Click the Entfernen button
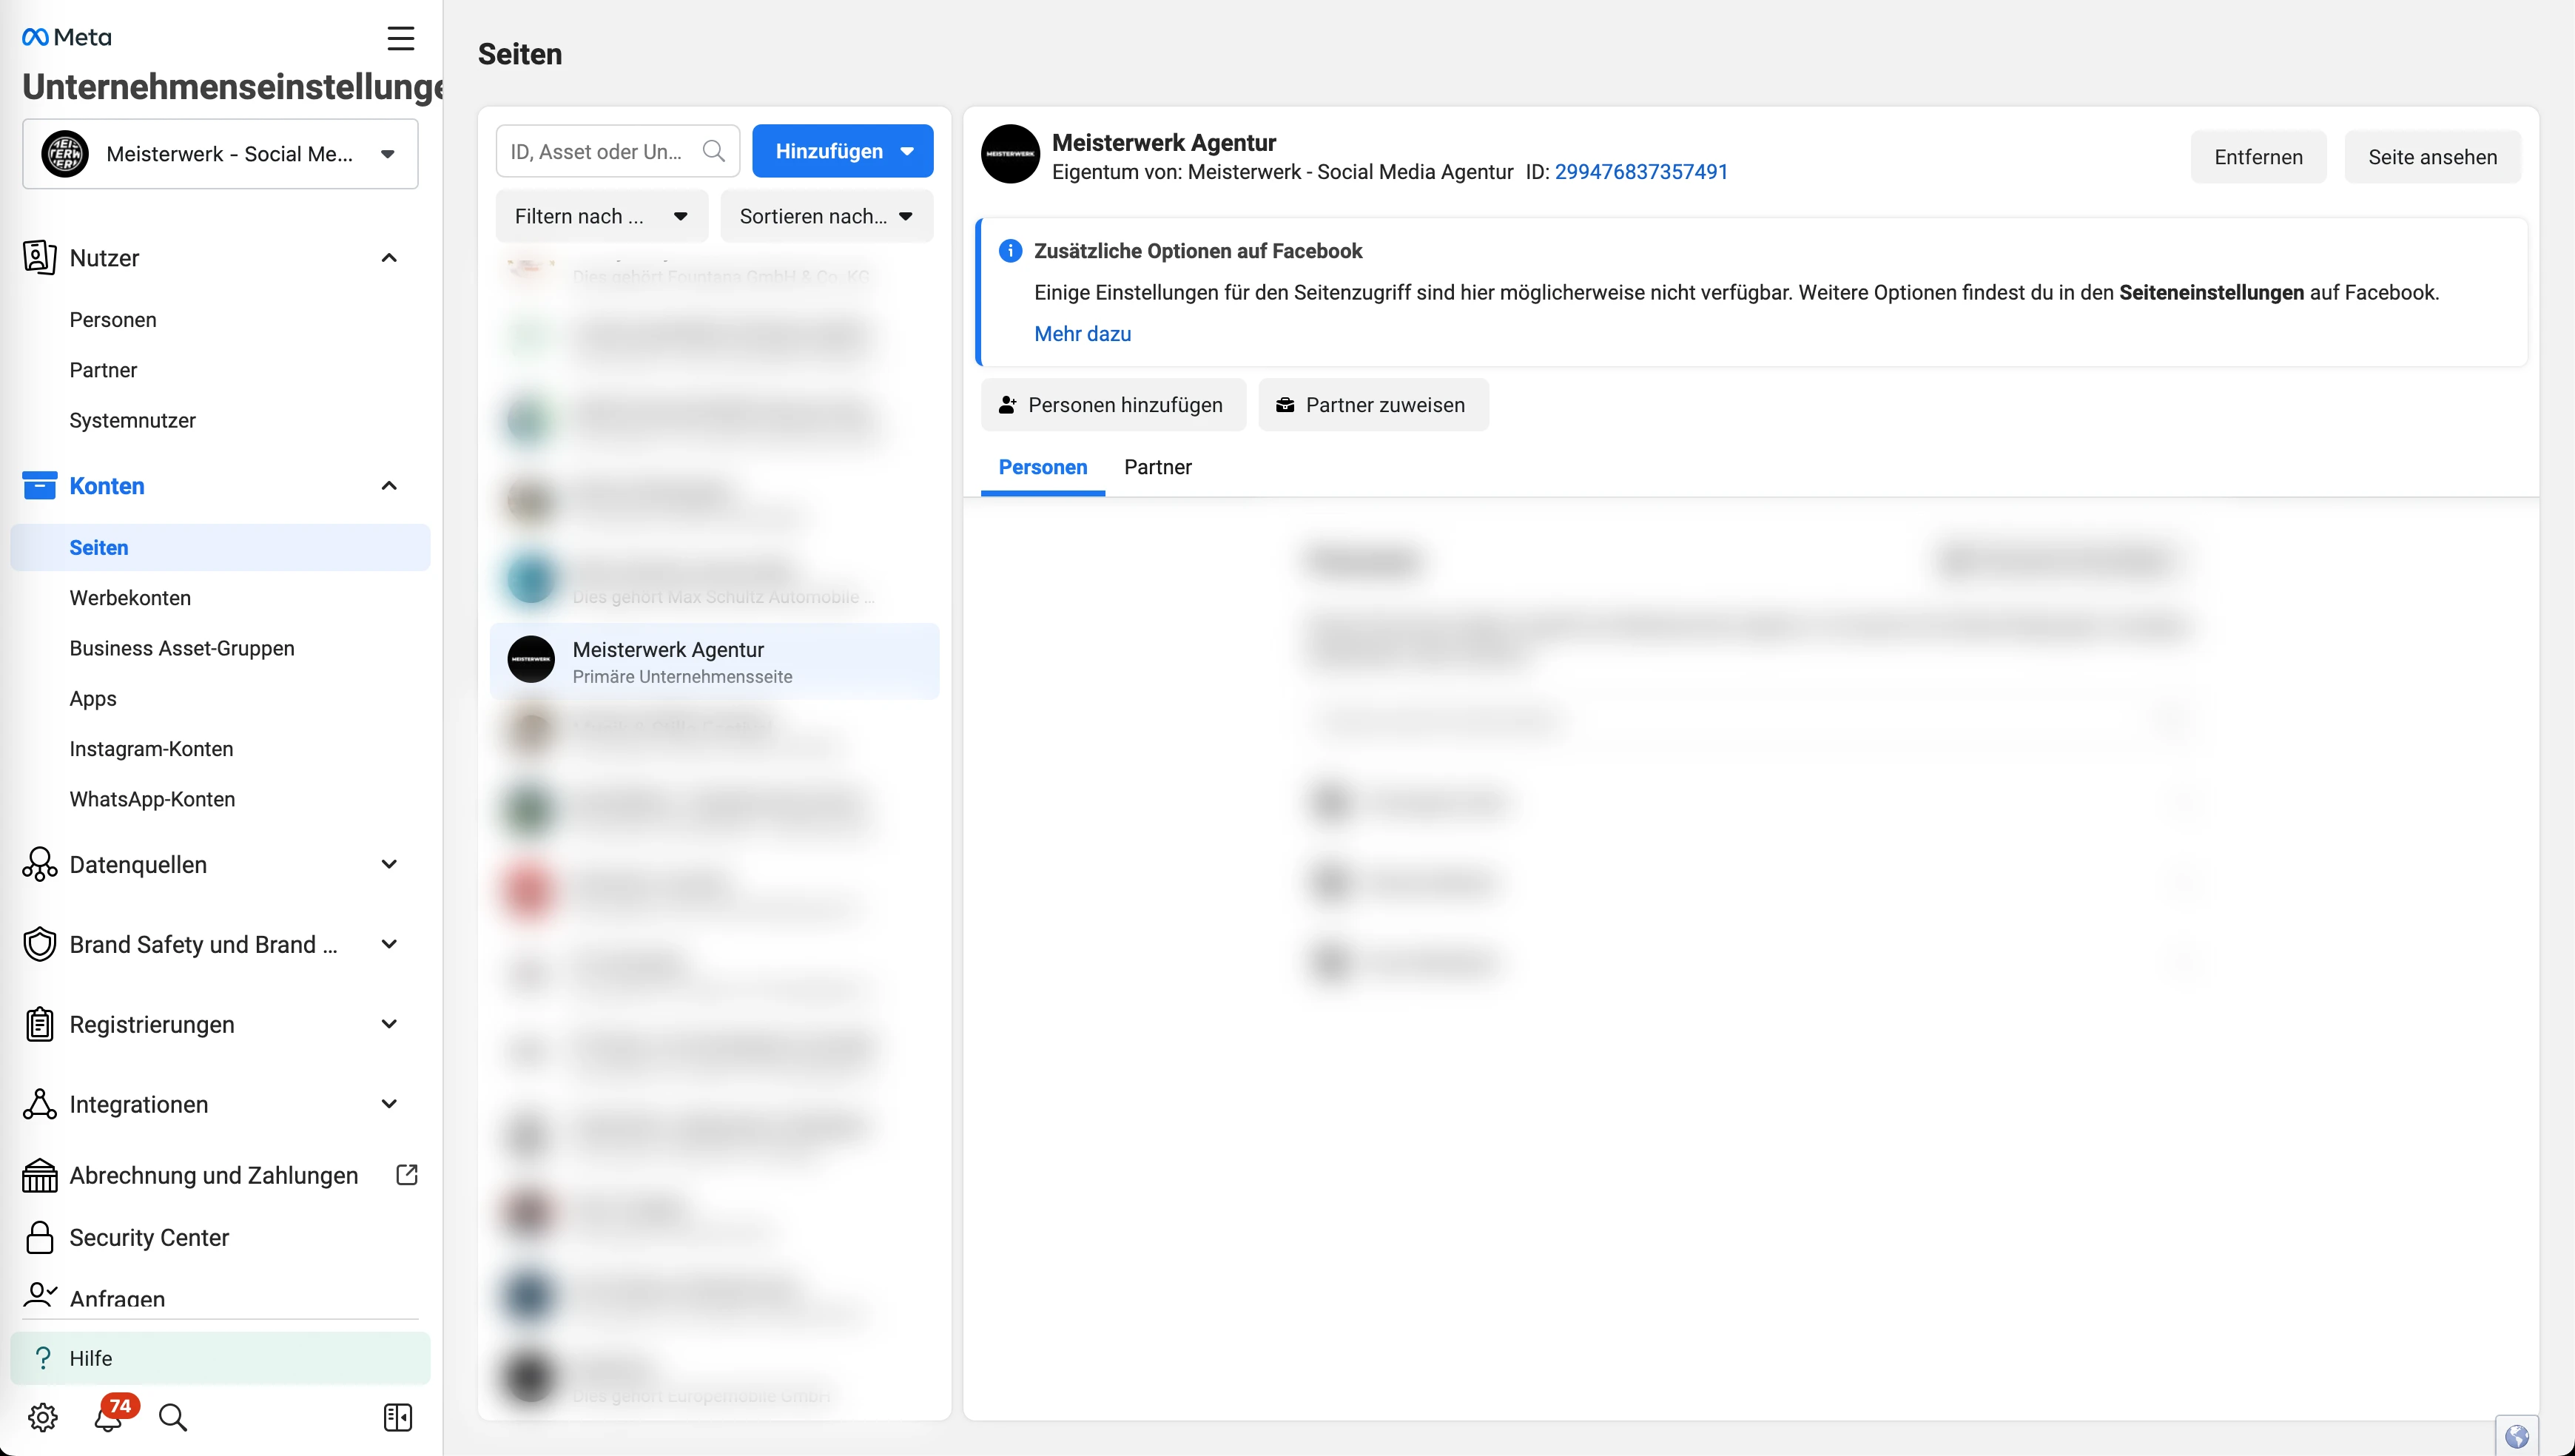The width and height of the screenshot is (2575, 1456). point(2258,157)
